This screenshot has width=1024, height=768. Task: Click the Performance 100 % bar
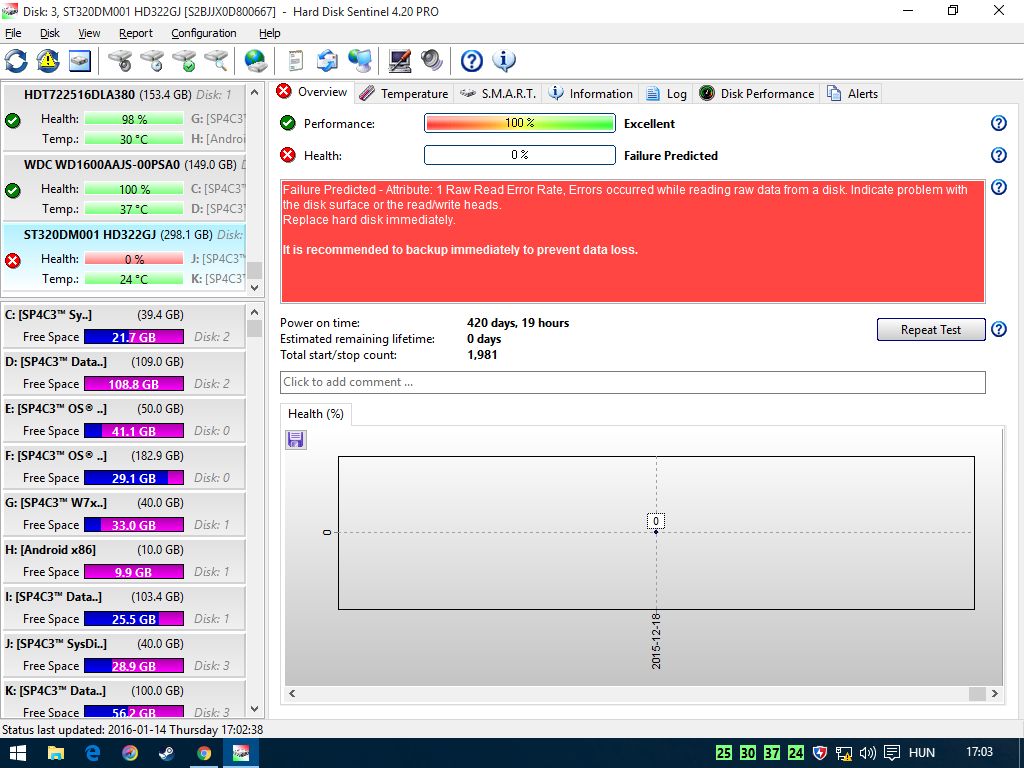click(x=520, y=123)
